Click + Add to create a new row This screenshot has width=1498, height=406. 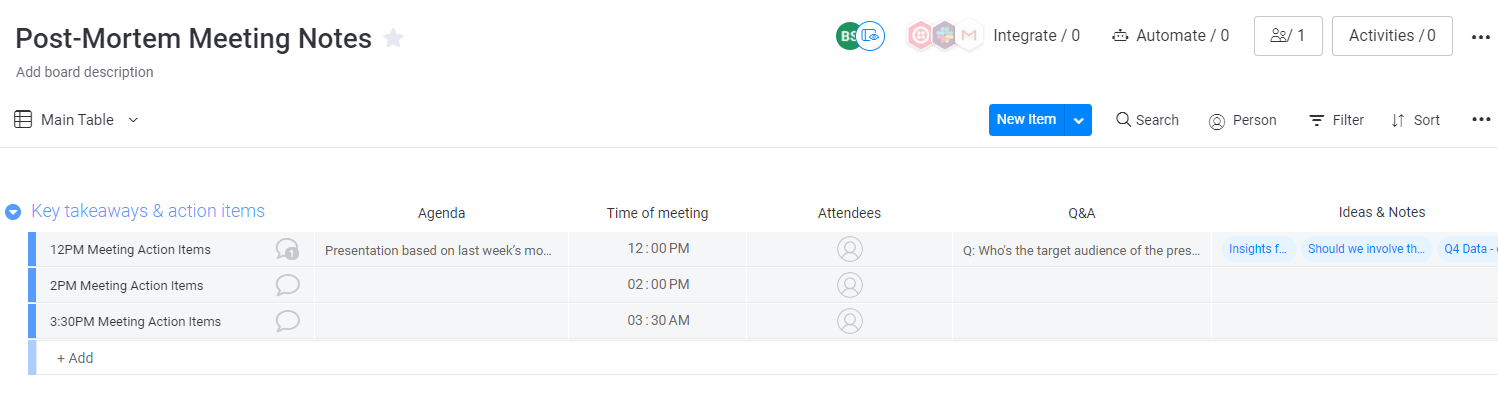pos(75,358)
